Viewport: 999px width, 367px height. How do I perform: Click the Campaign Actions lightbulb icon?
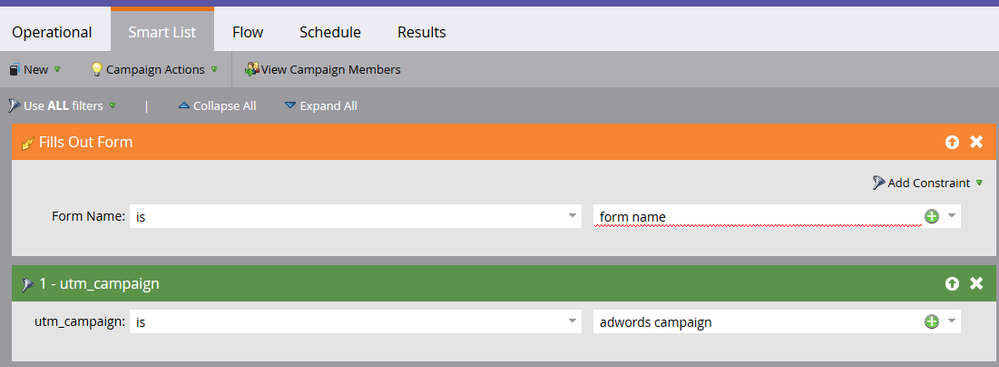click(97, 69)
